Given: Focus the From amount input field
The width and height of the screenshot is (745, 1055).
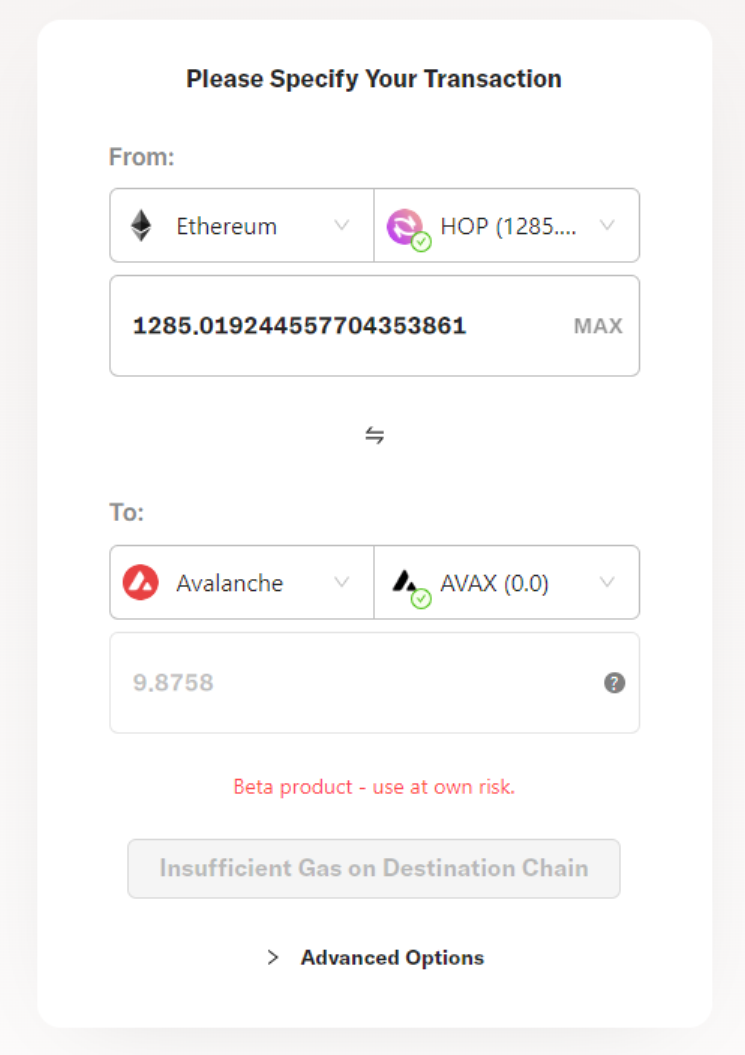Looking at the screenshot, I should coord(340,326).
